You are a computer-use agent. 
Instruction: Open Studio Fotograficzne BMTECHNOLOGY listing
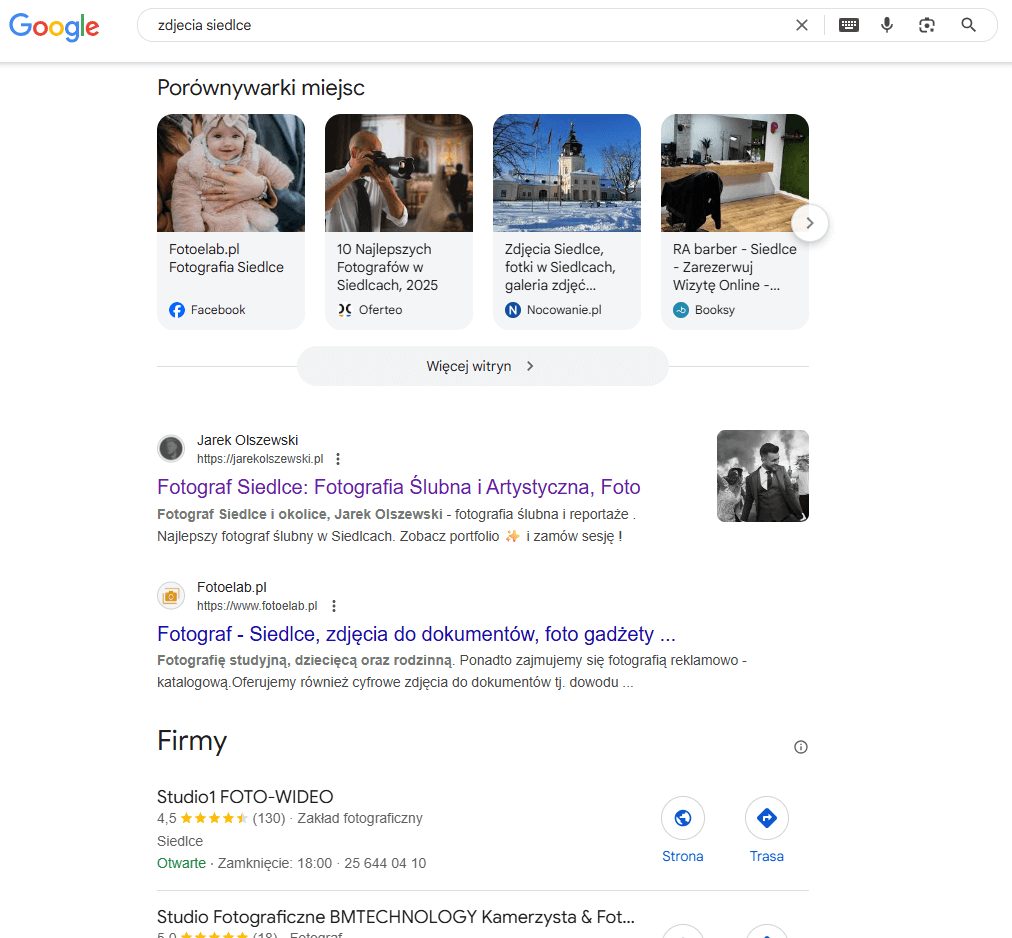396,917
